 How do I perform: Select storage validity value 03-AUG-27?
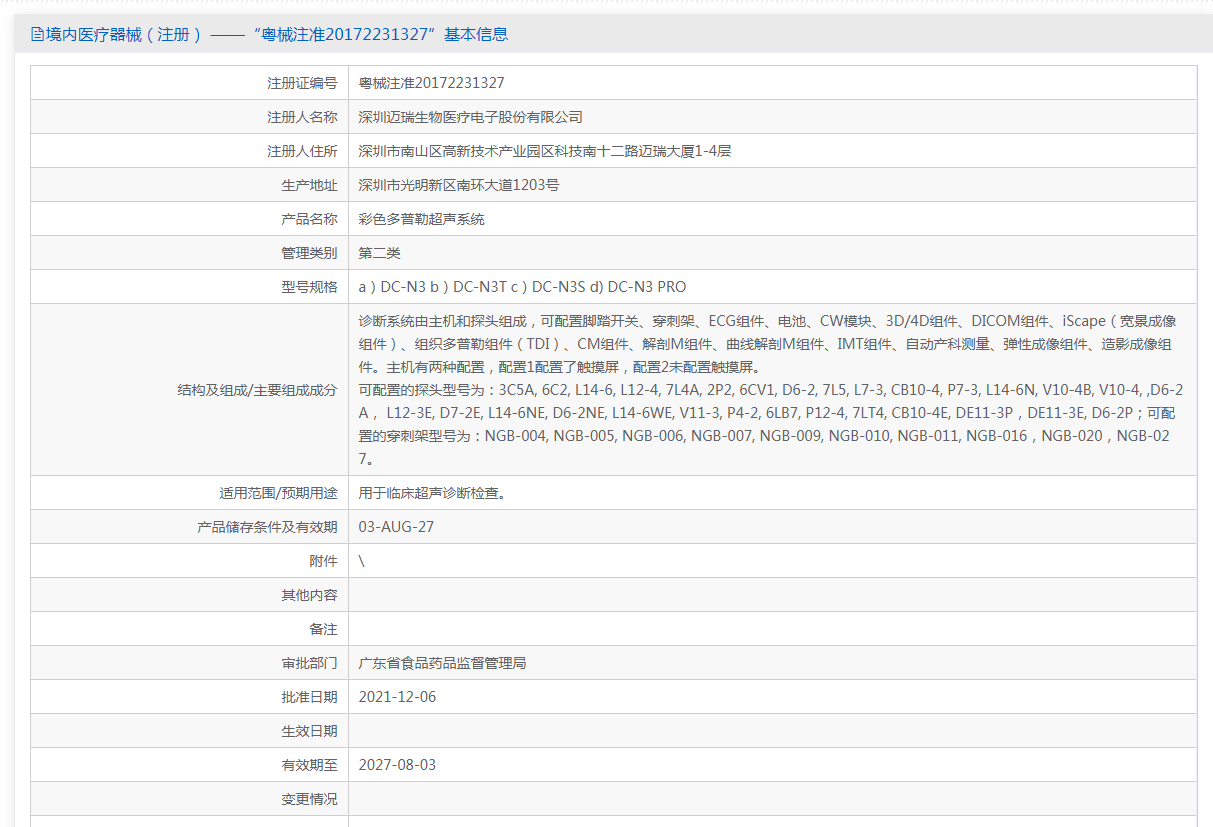pos(397,527)
